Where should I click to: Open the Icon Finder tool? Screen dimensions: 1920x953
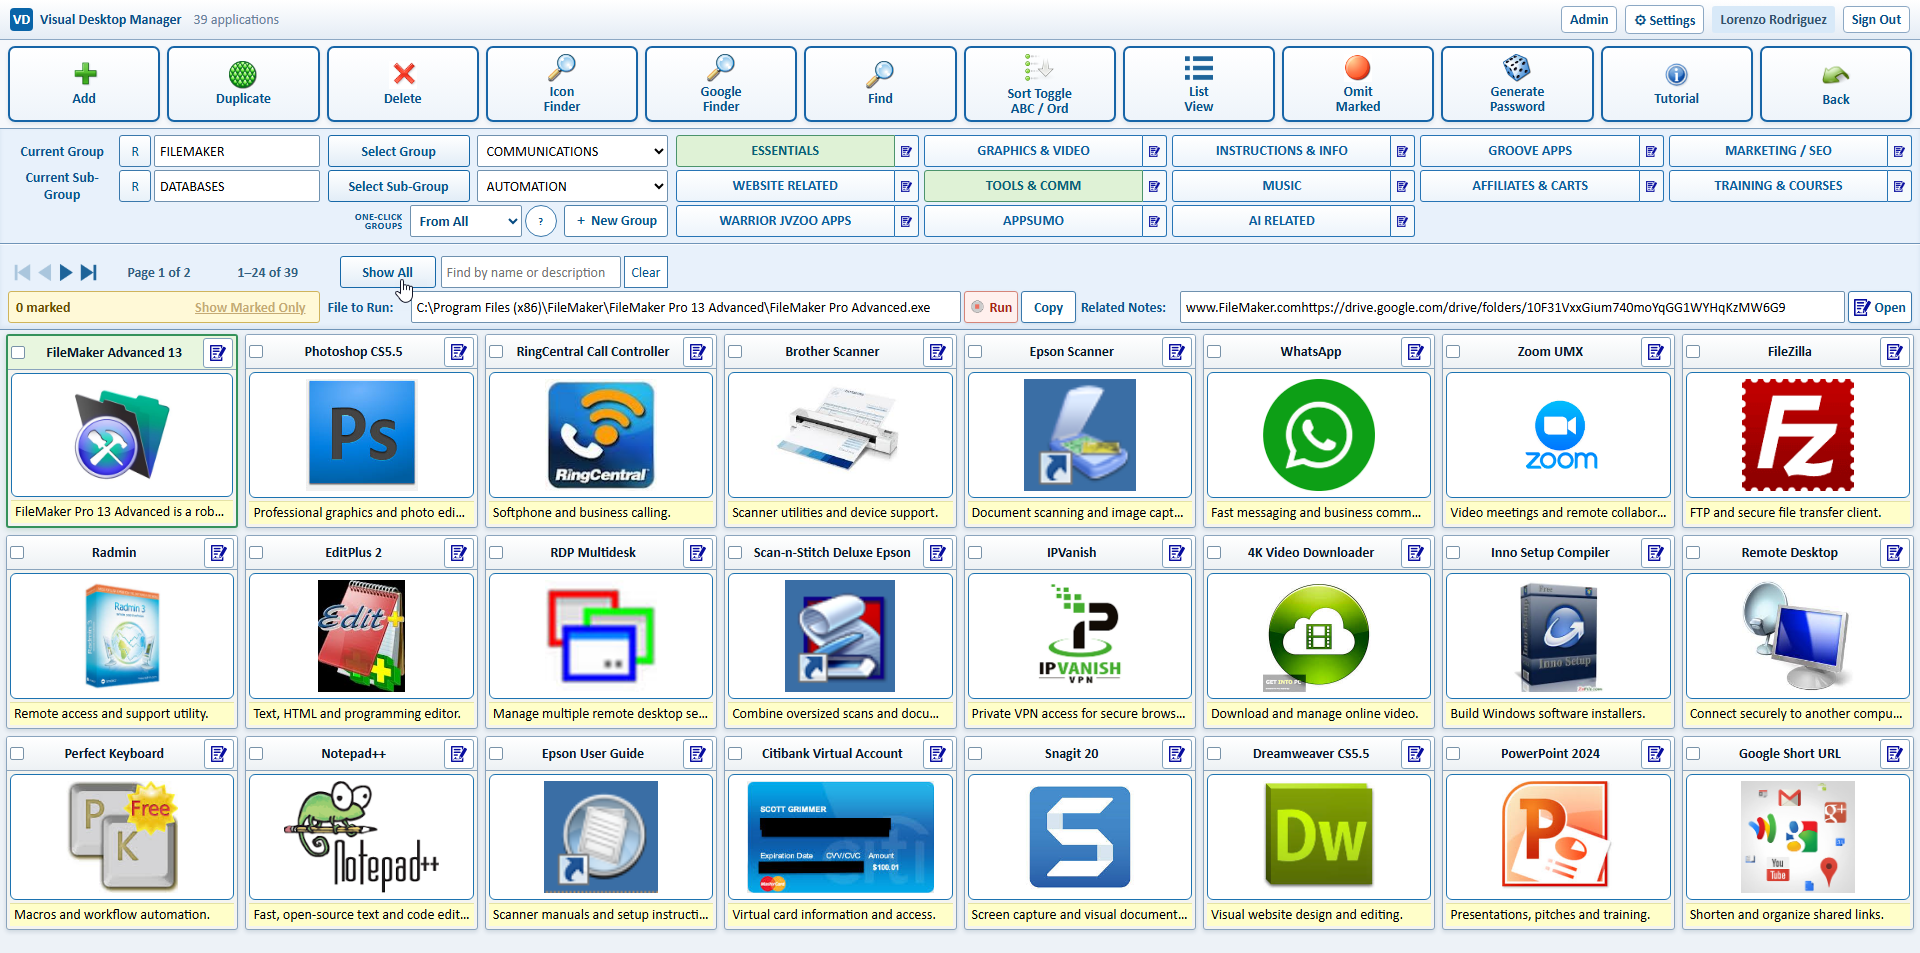click(562, 84)
